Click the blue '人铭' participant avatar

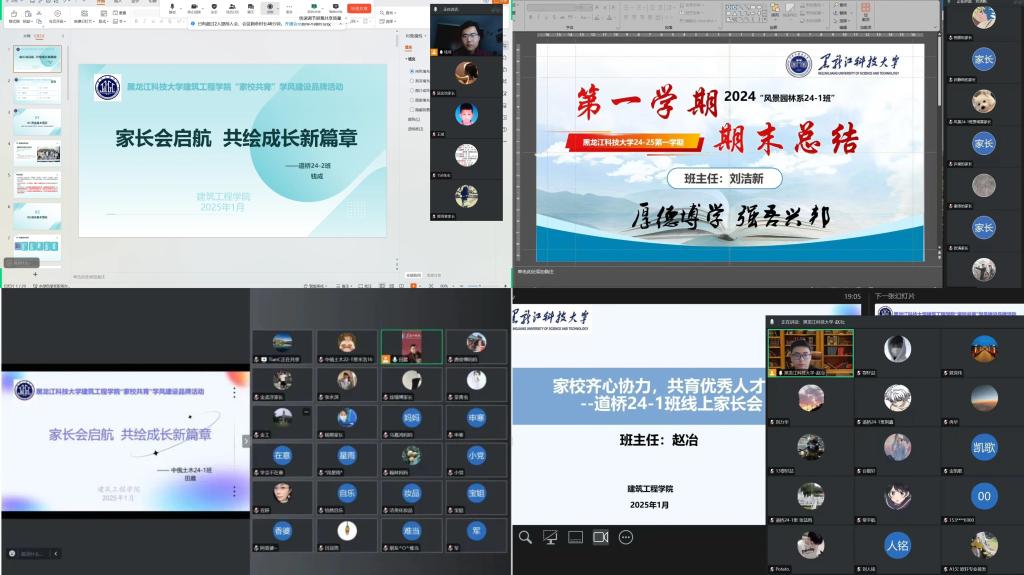pyautogui.click(x=897, y=546)
